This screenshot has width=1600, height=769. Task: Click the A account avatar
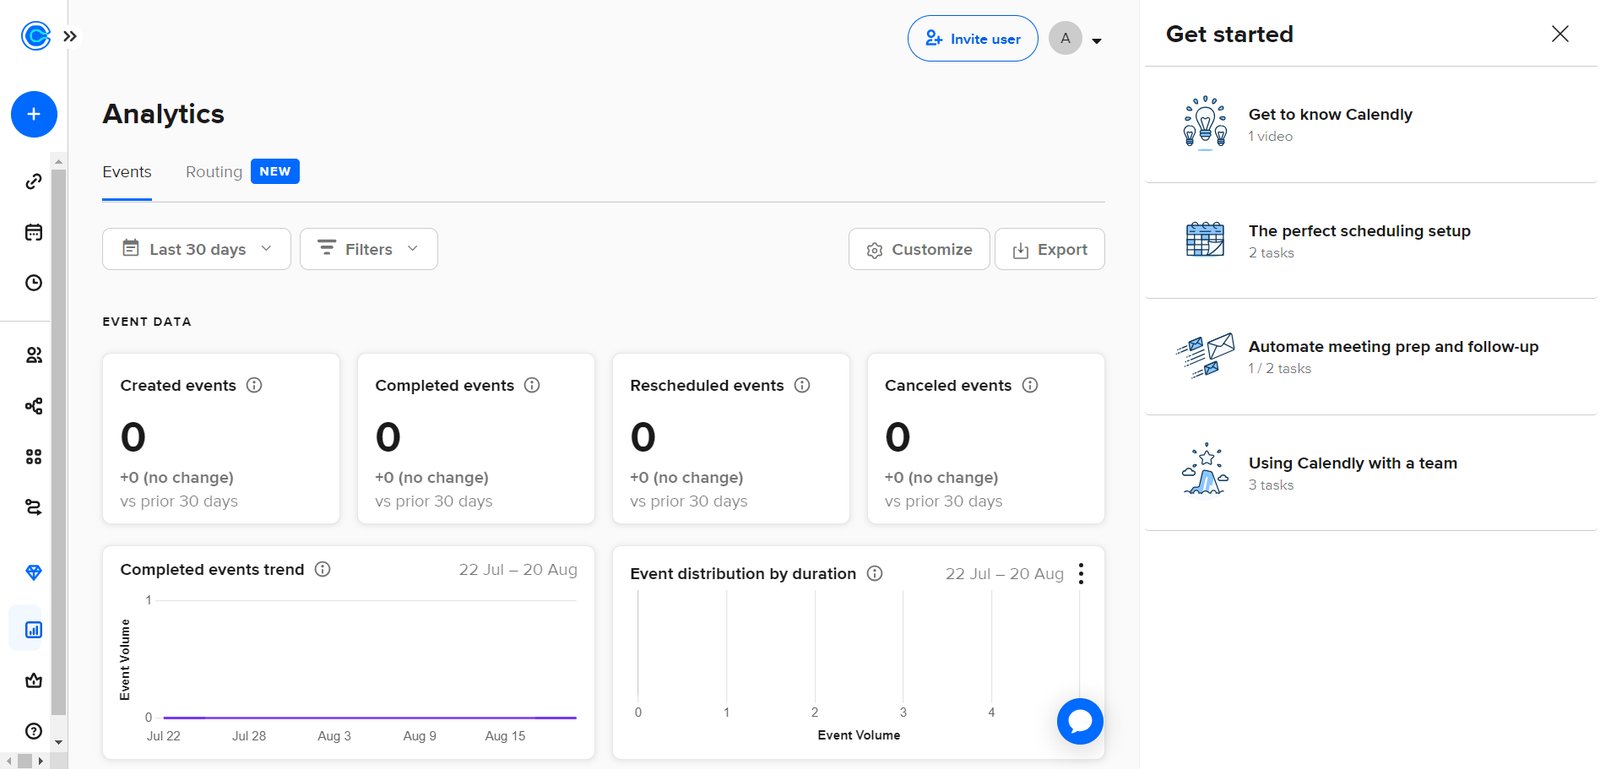click(1065, 38)
